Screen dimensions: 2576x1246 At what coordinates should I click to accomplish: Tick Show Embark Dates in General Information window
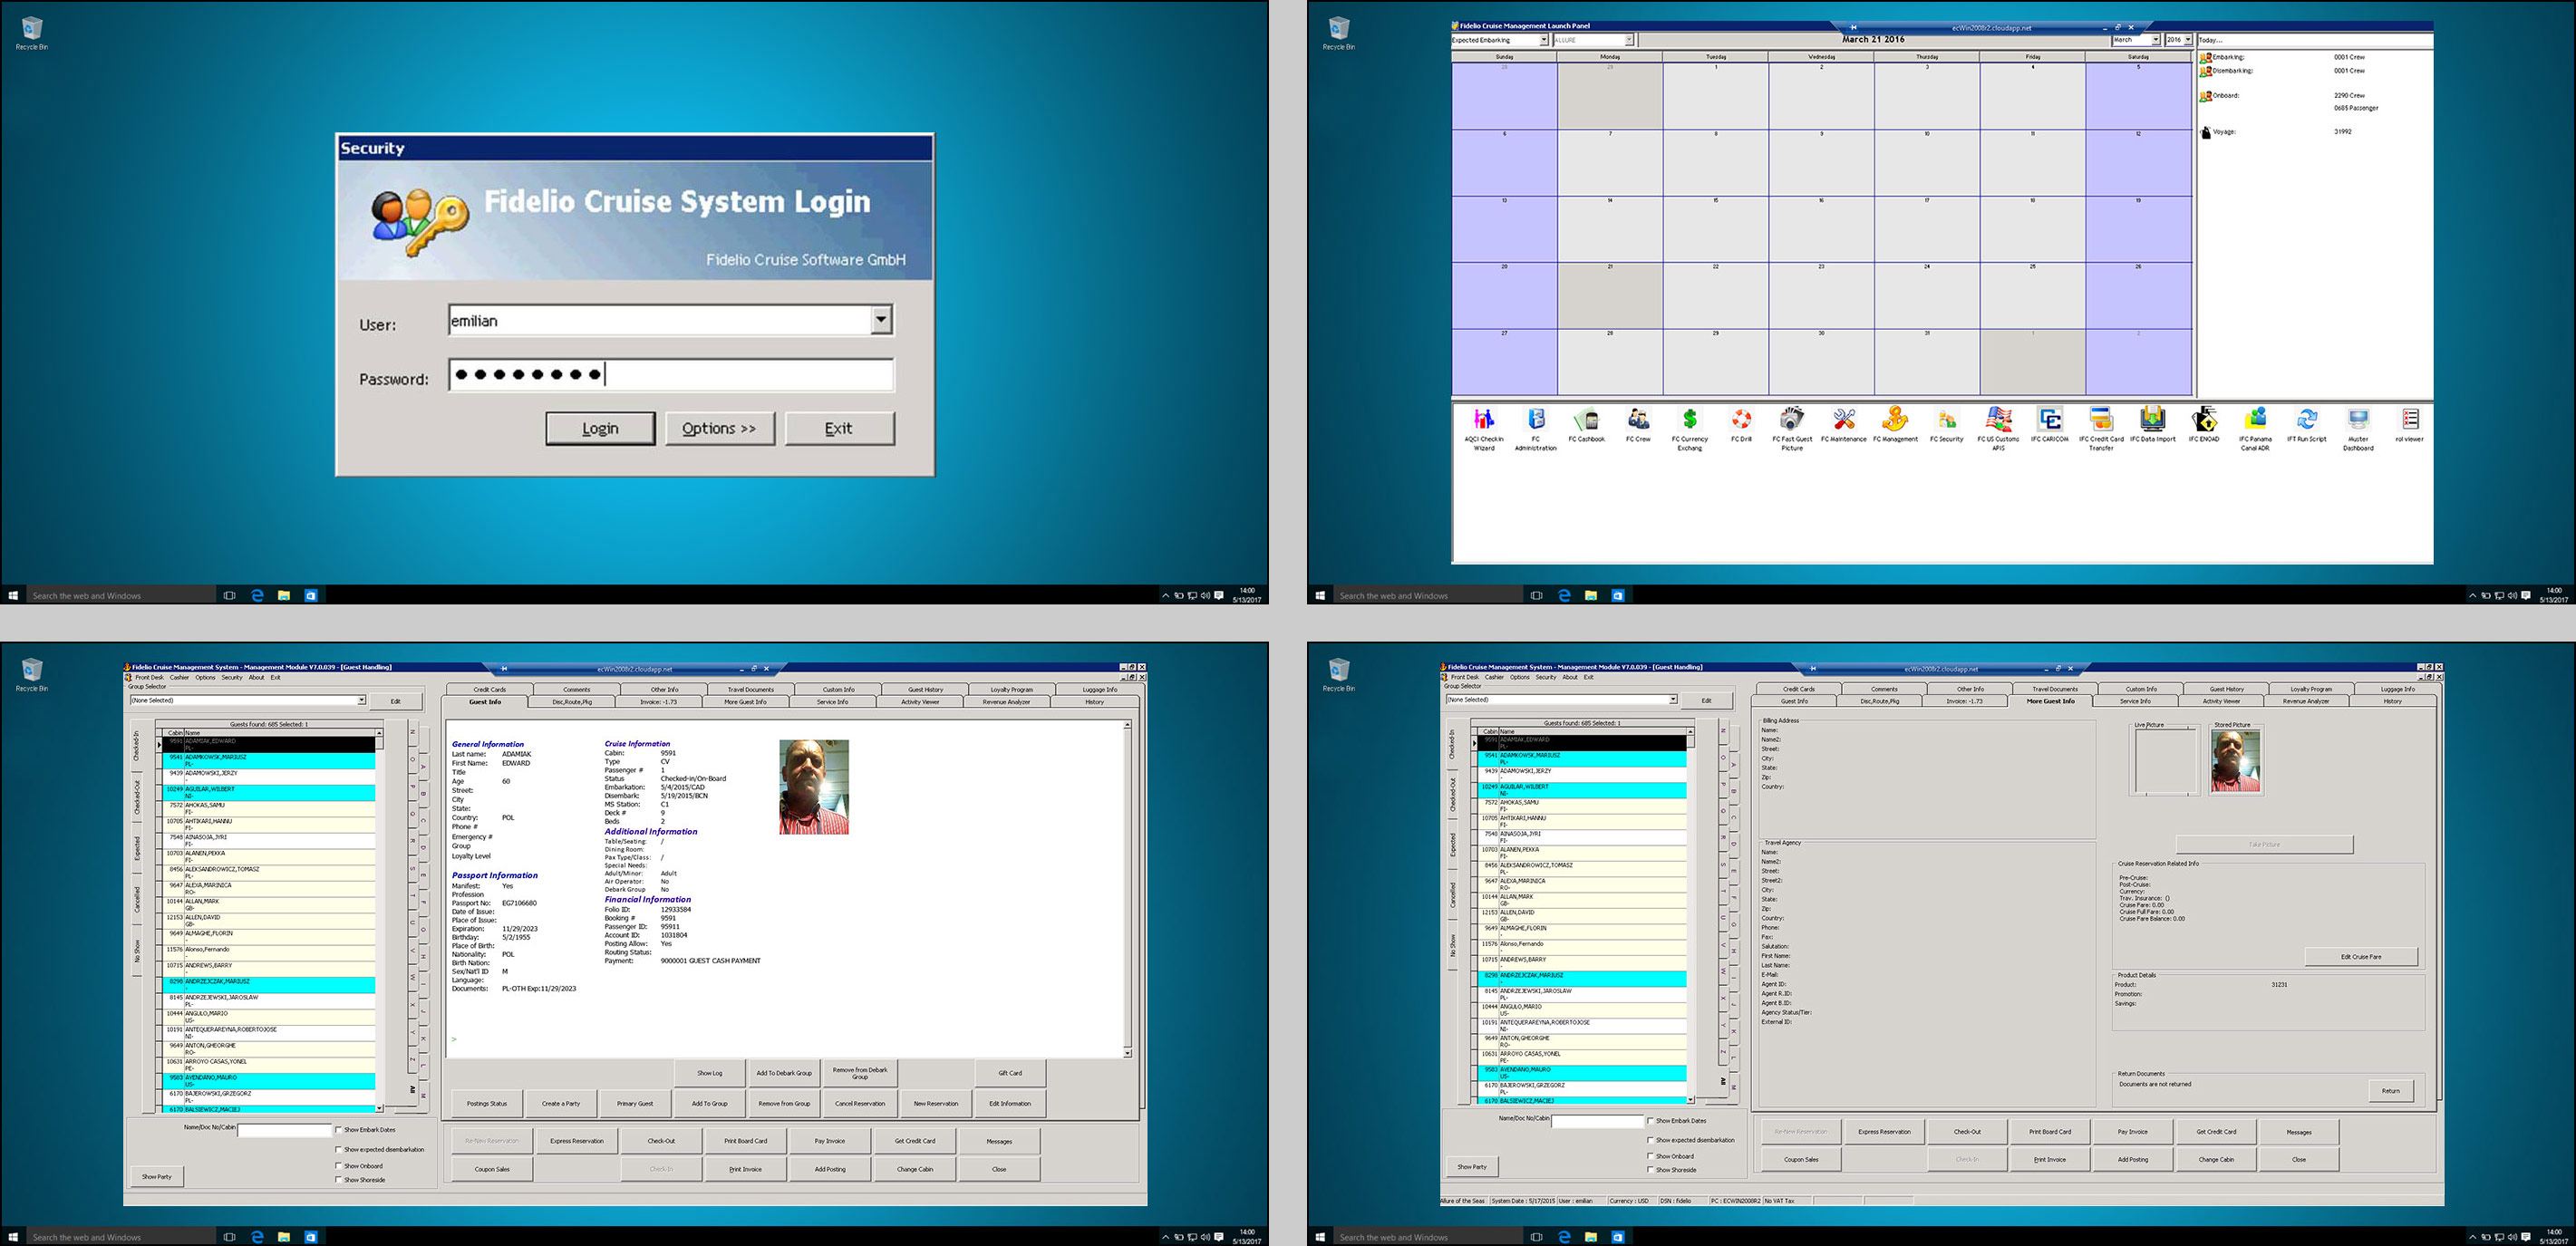click(x=339, y=1130)
